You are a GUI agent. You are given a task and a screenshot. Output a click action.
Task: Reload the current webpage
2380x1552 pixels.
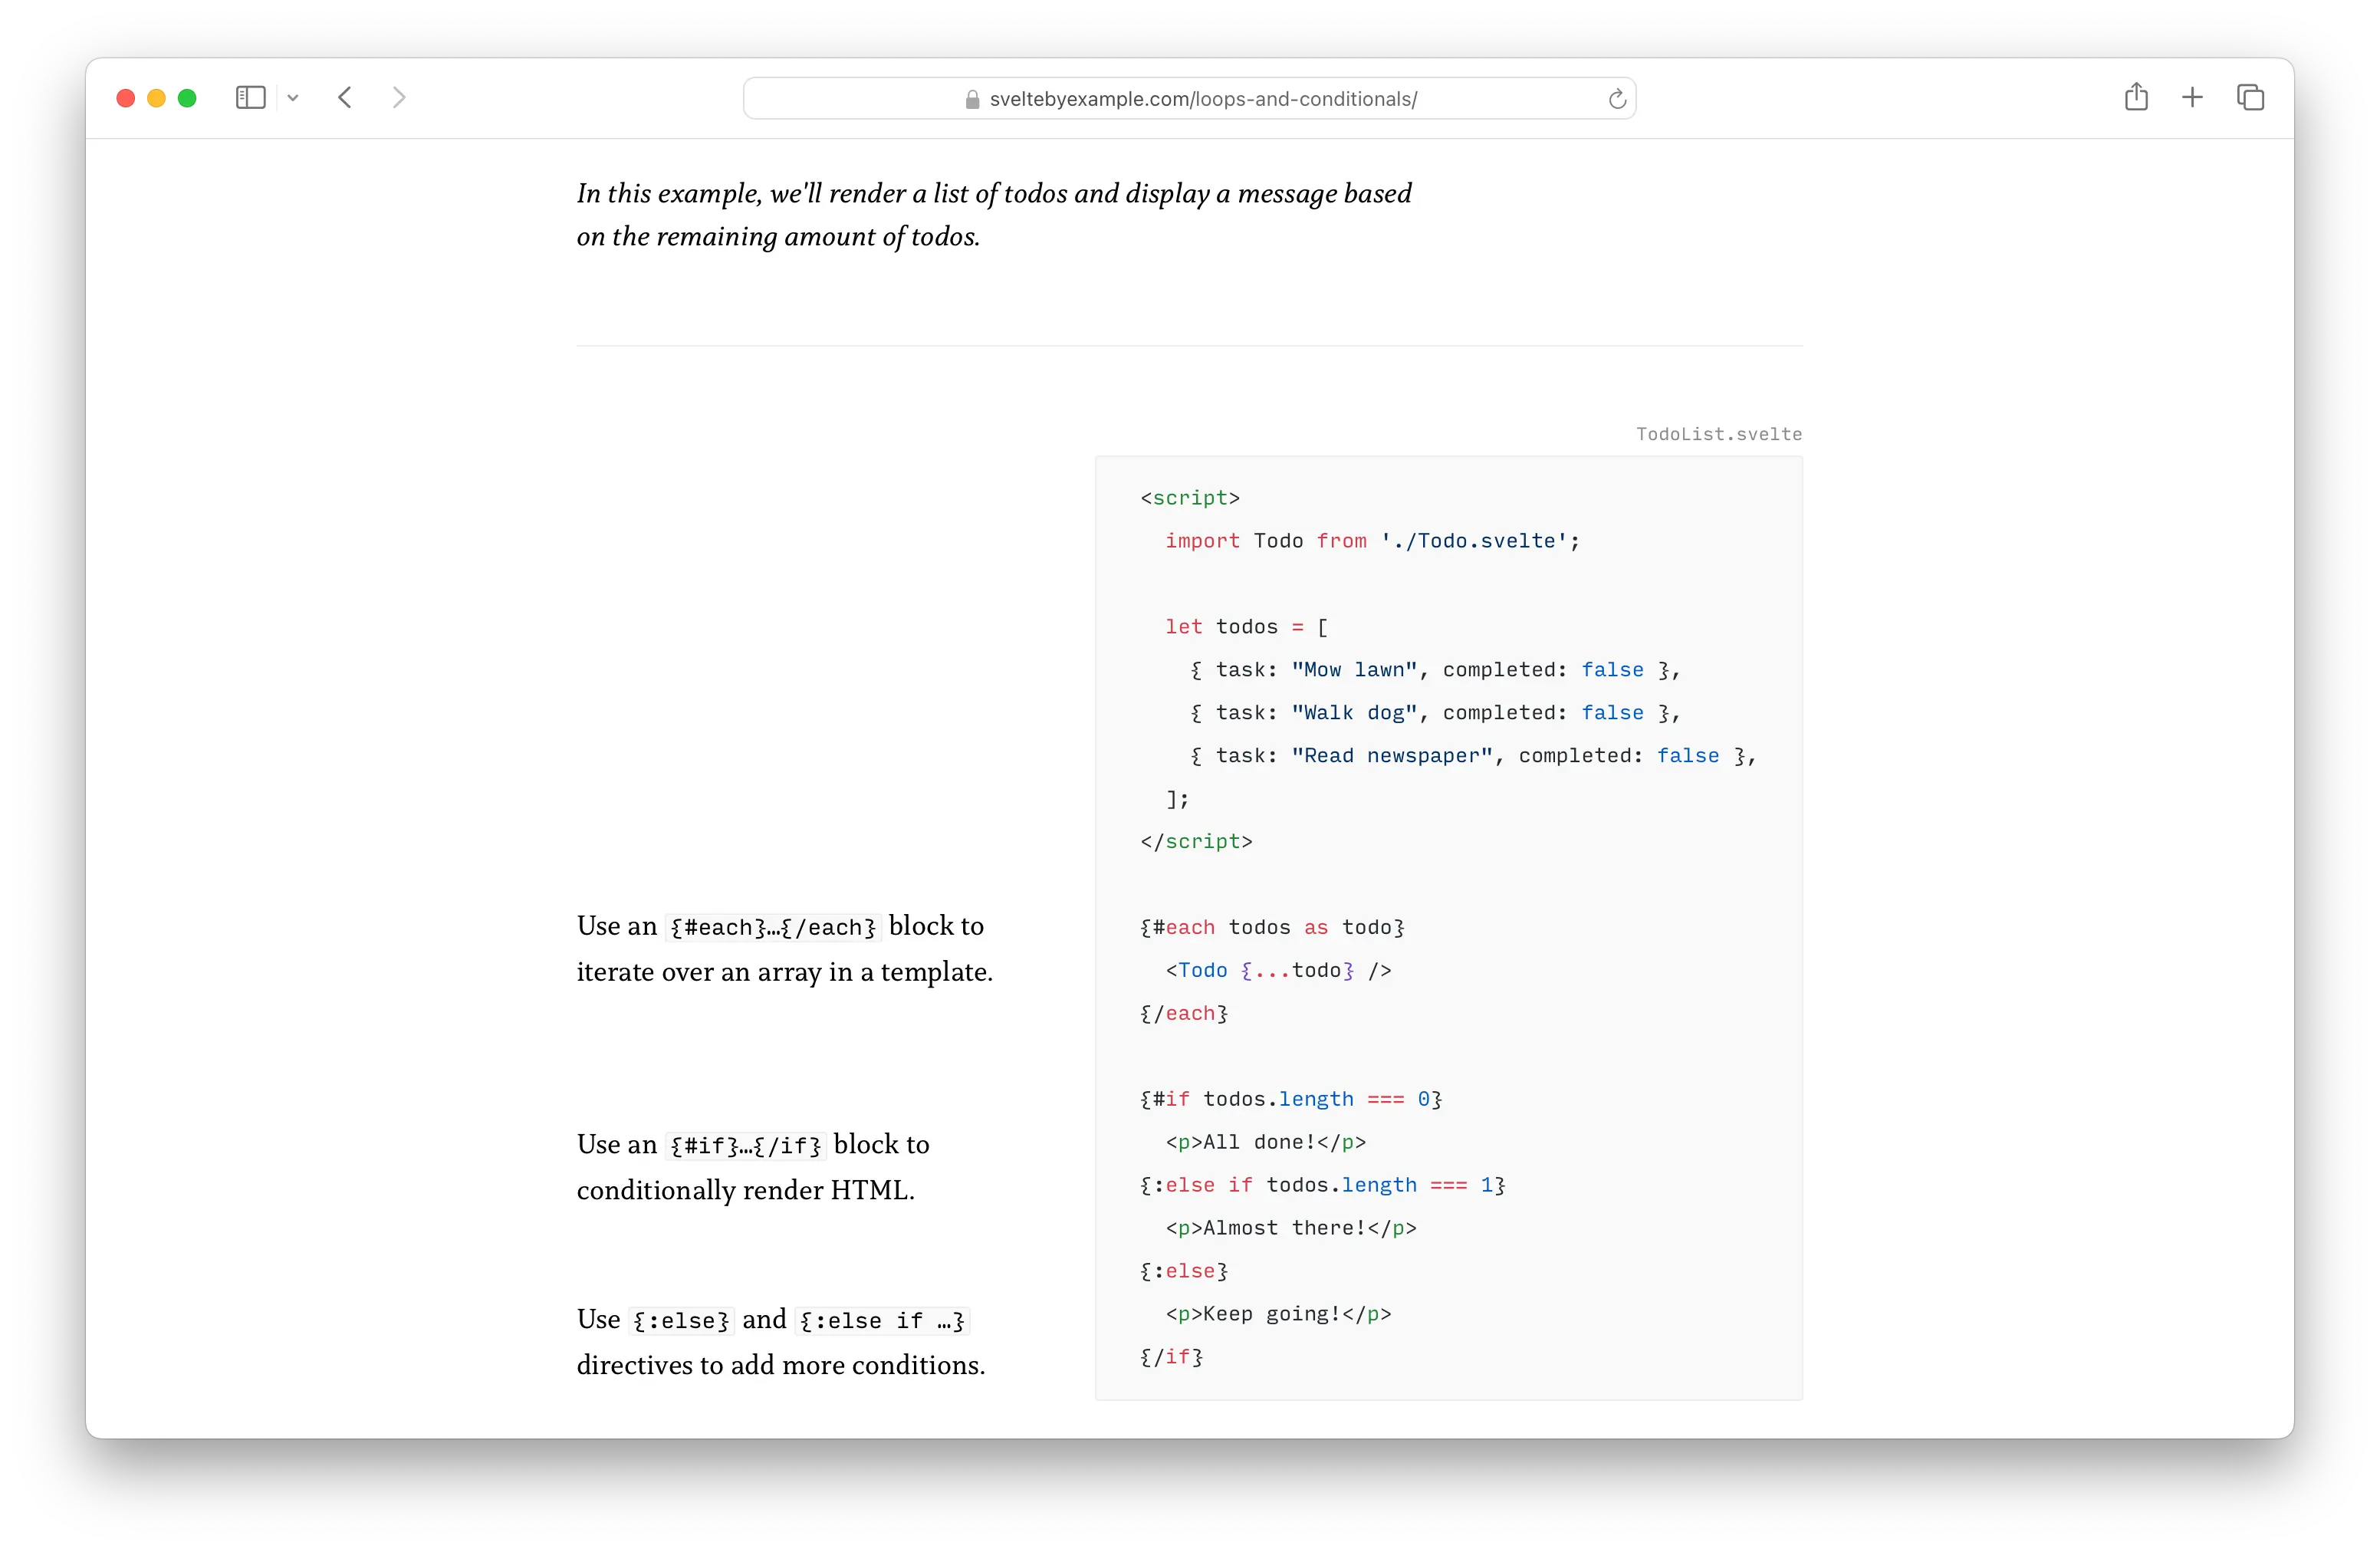tap(1616, 98)
